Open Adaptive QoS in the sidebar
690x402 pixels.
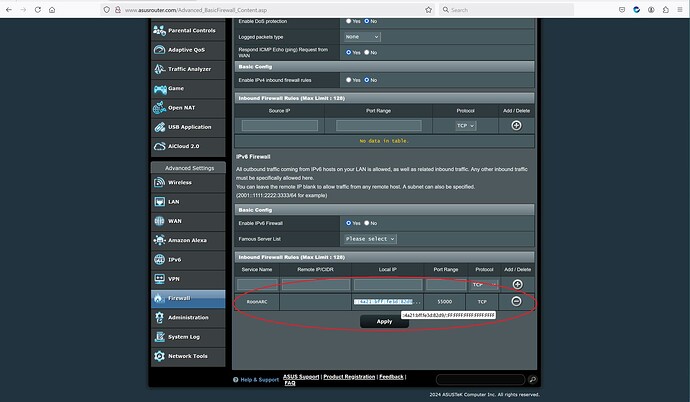tap(188, 50)
